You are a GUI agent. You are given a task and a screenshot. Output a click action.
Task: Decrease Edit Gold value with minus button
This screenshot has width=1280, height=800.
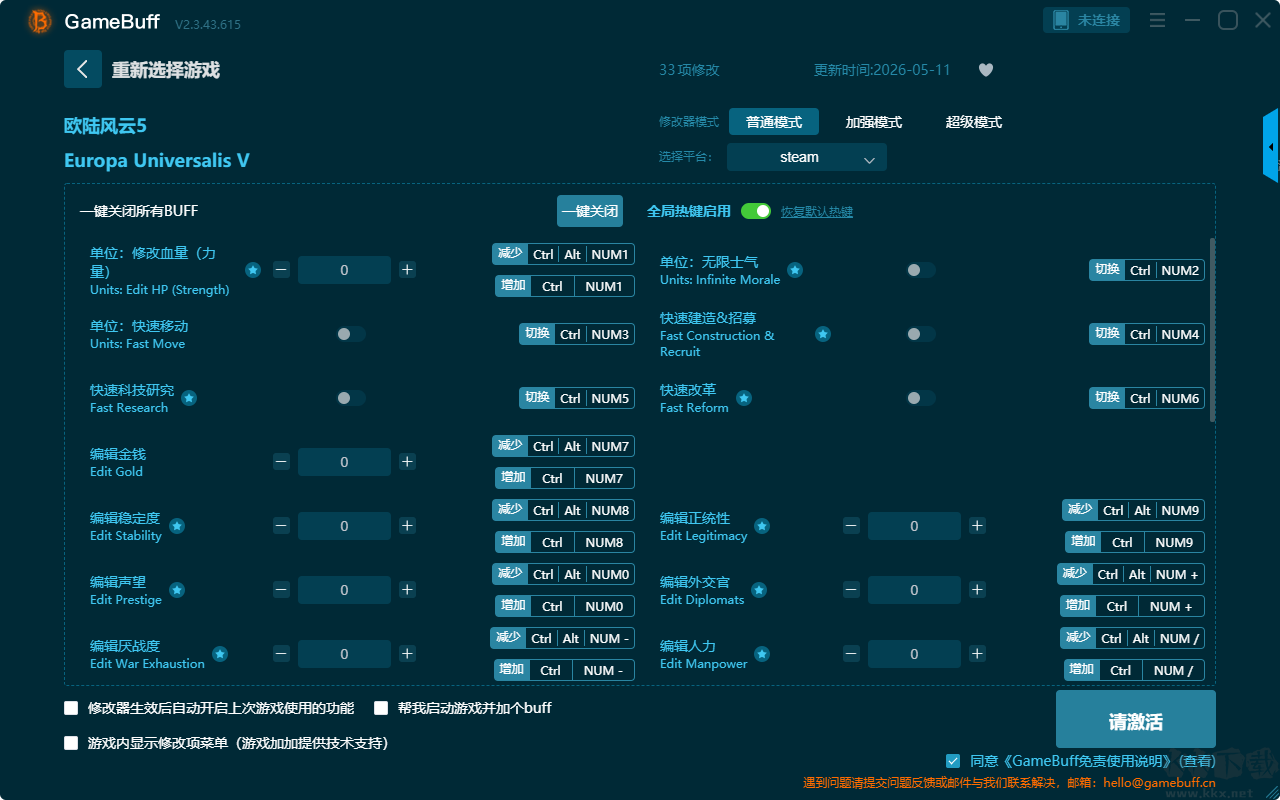click(282, 462)
